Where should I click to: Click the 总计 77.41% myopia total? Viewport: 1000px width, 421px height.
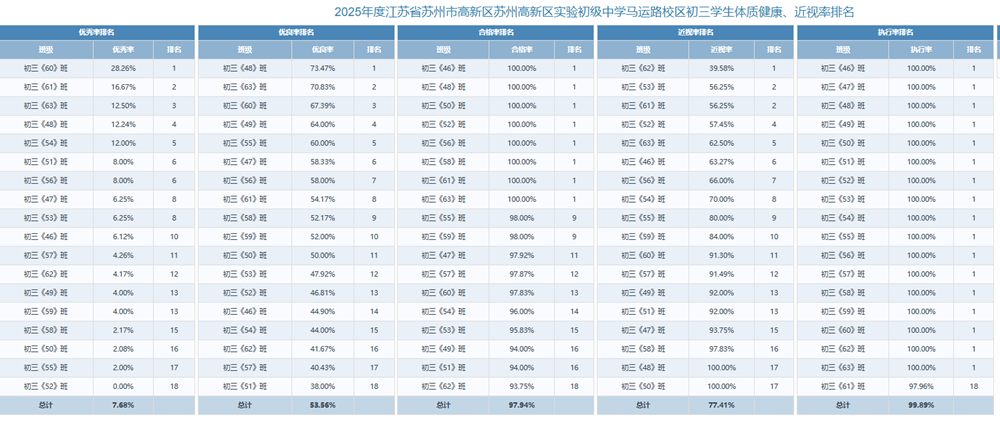tap(721, 405)
